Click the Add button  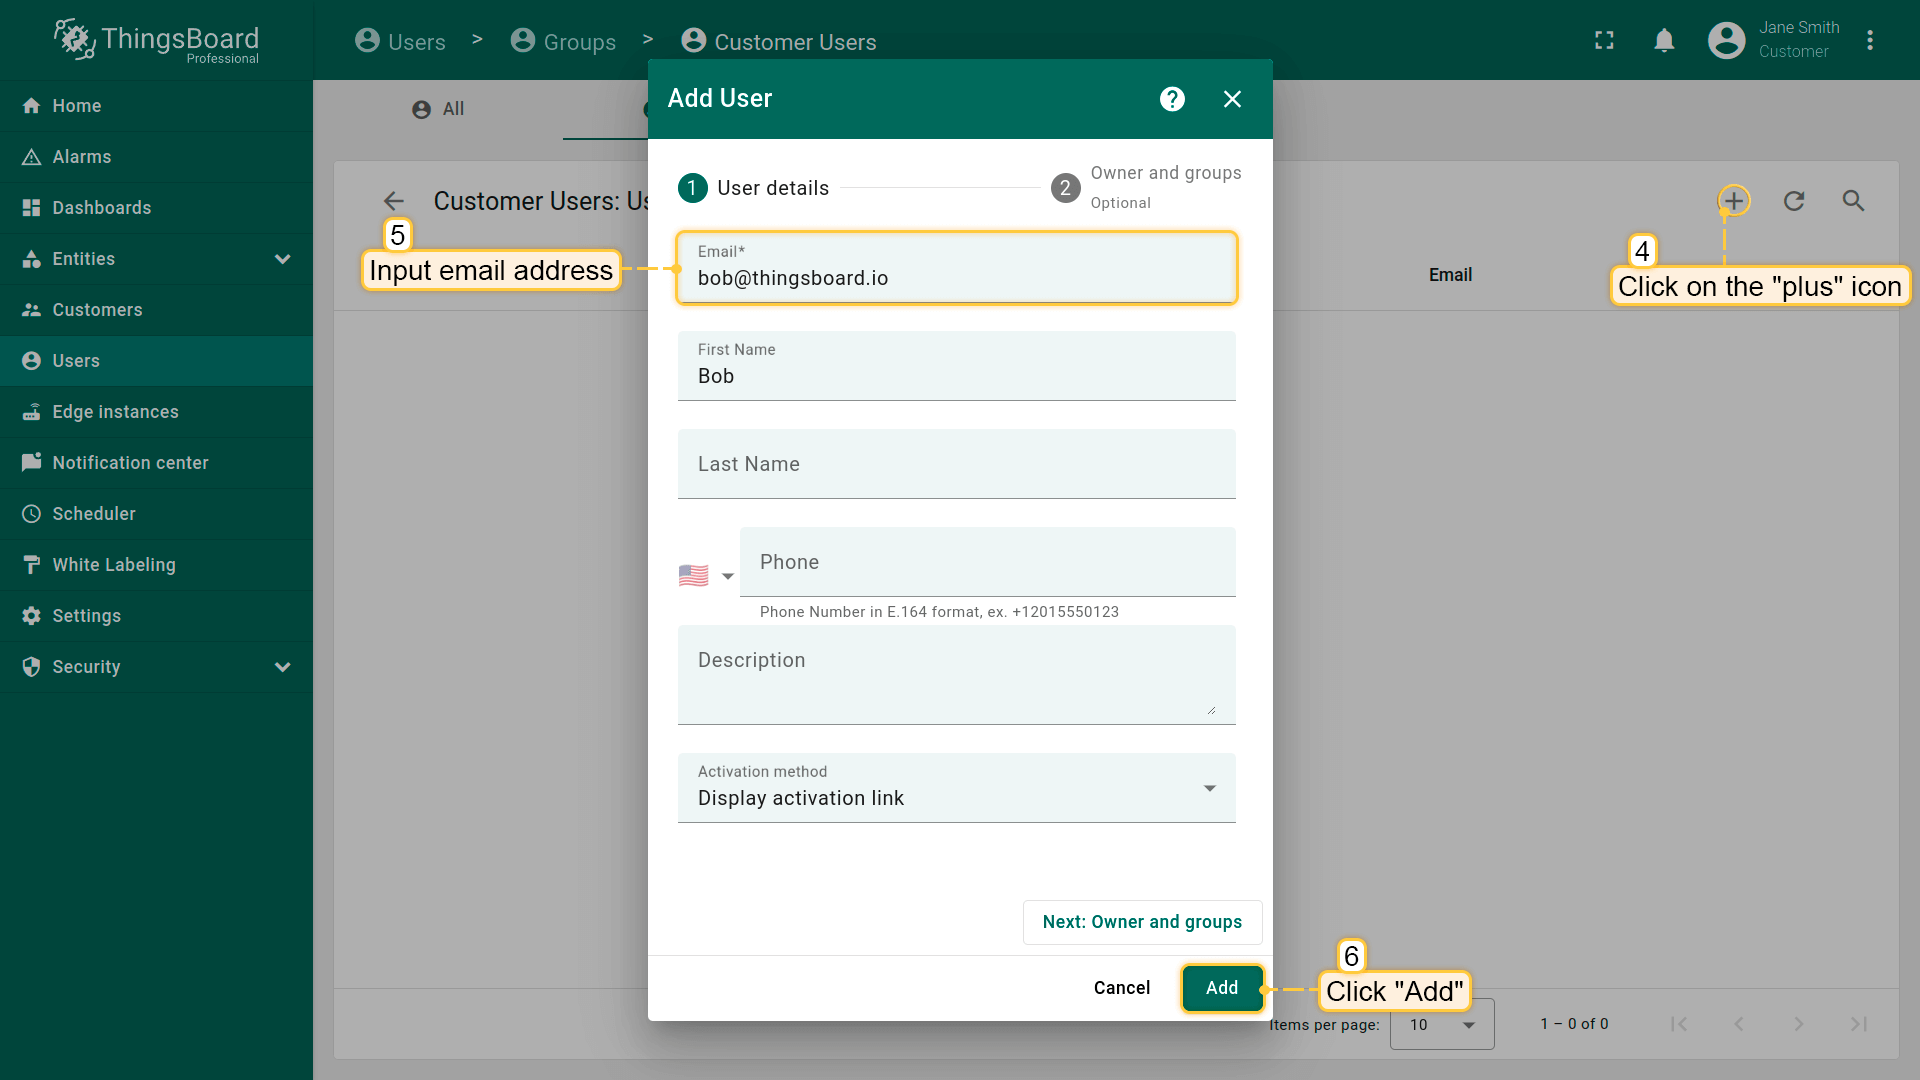1222,988
